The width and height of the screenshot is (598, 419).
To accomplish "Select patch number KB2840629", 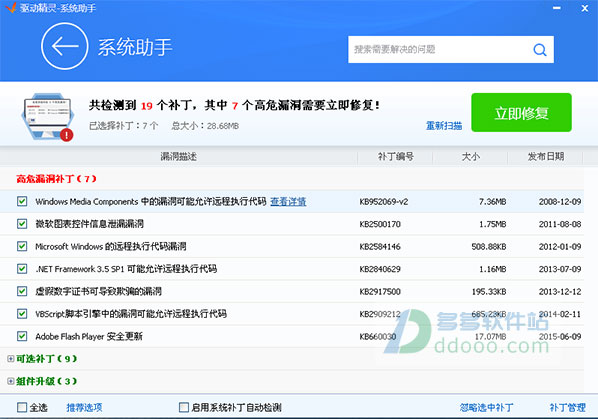I will point(380,269).
